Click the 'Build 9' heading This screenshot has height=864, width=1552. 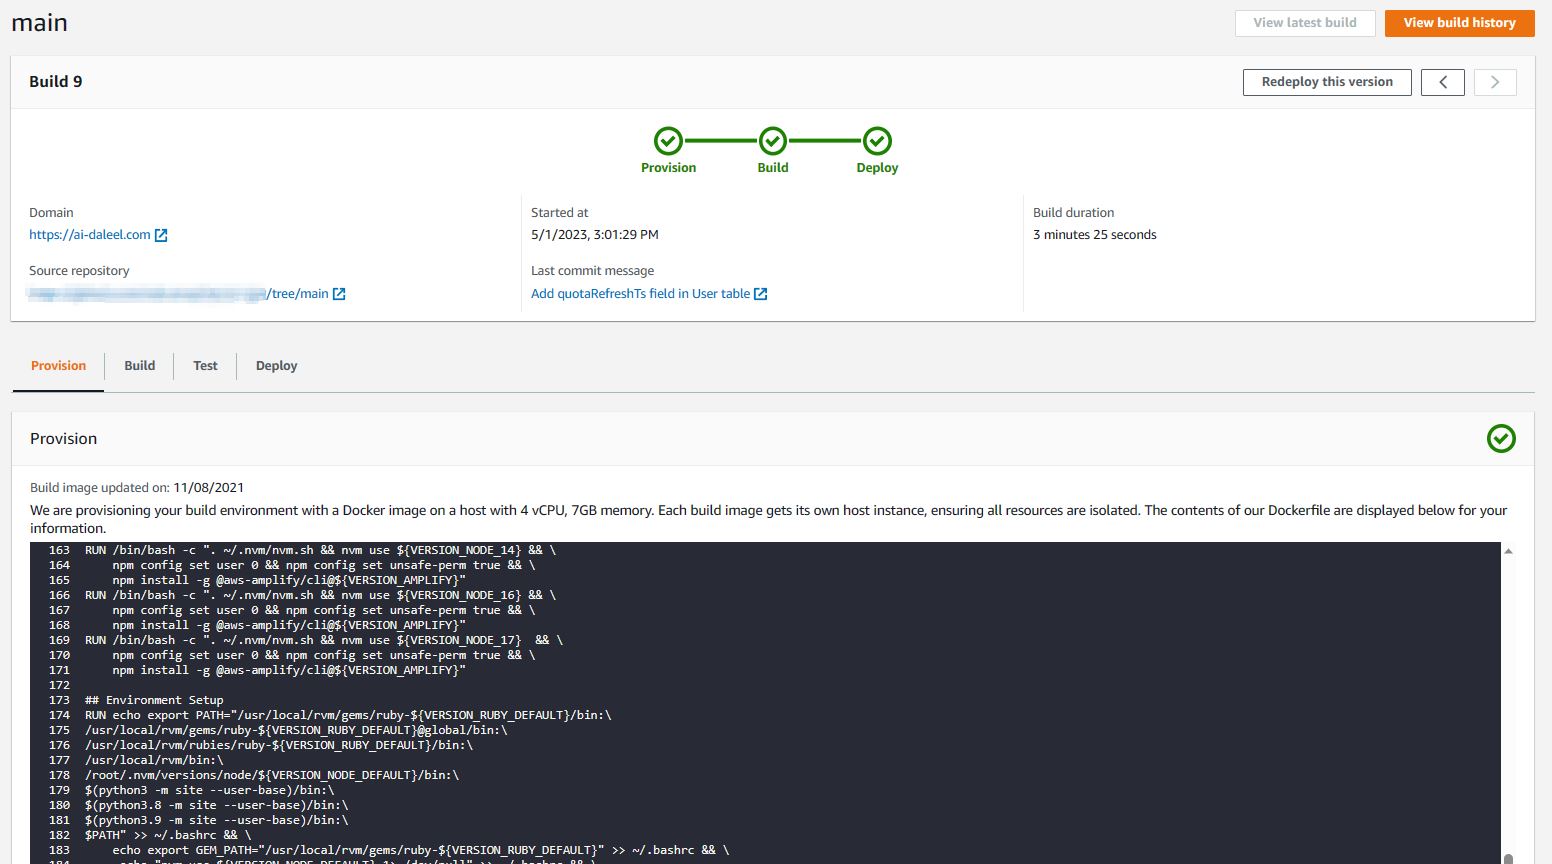tap(56, 82)
